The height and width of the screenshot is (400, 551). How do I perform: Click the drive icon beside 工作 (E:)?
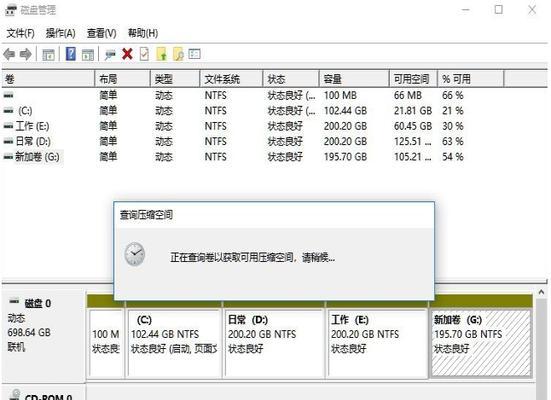8,126
